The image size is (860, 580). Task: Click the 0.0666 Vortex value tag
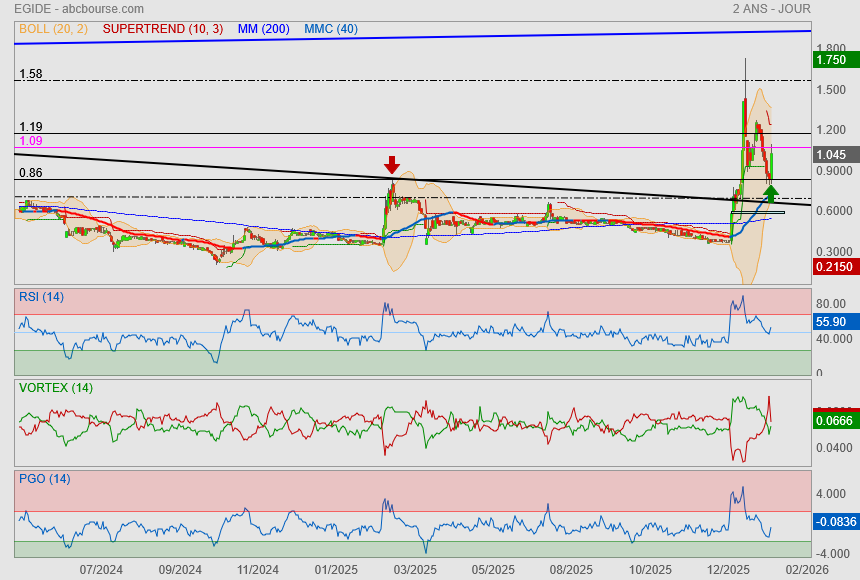pos(831,422)
